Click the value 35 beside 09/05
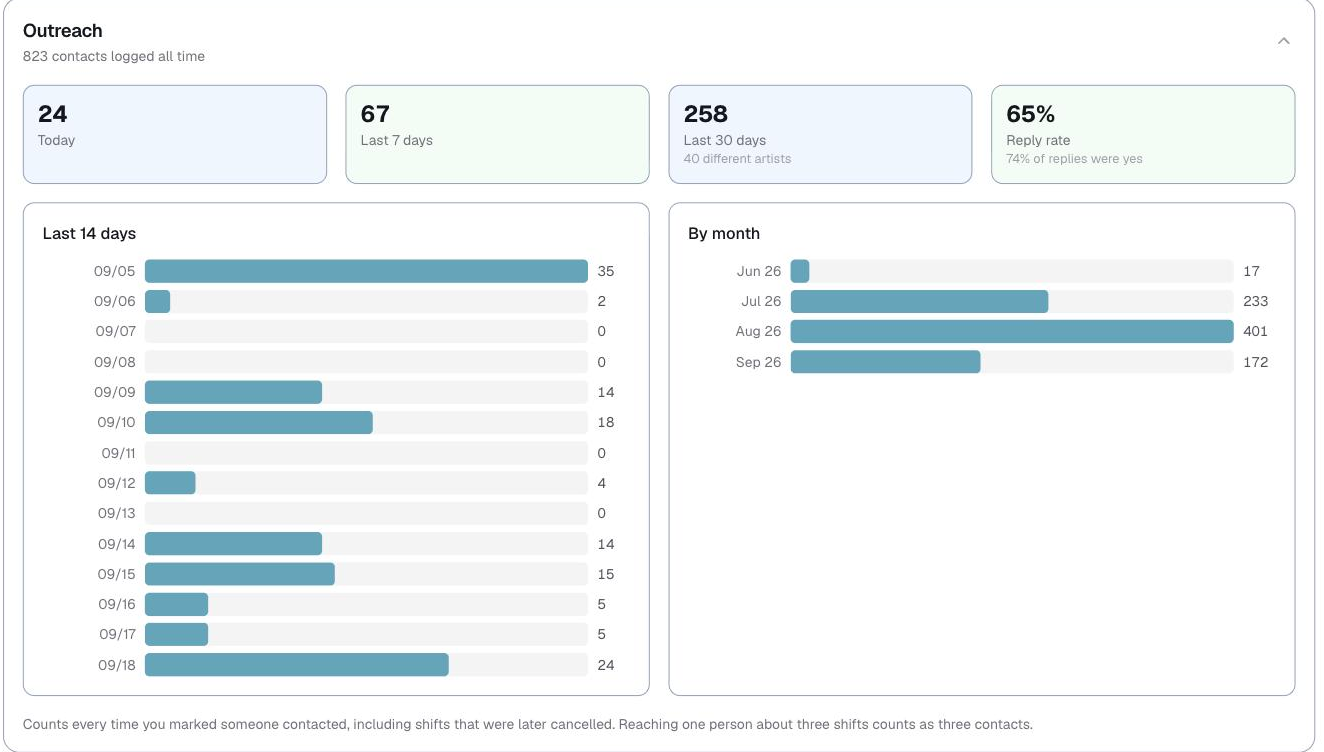 tap(606, 271)
